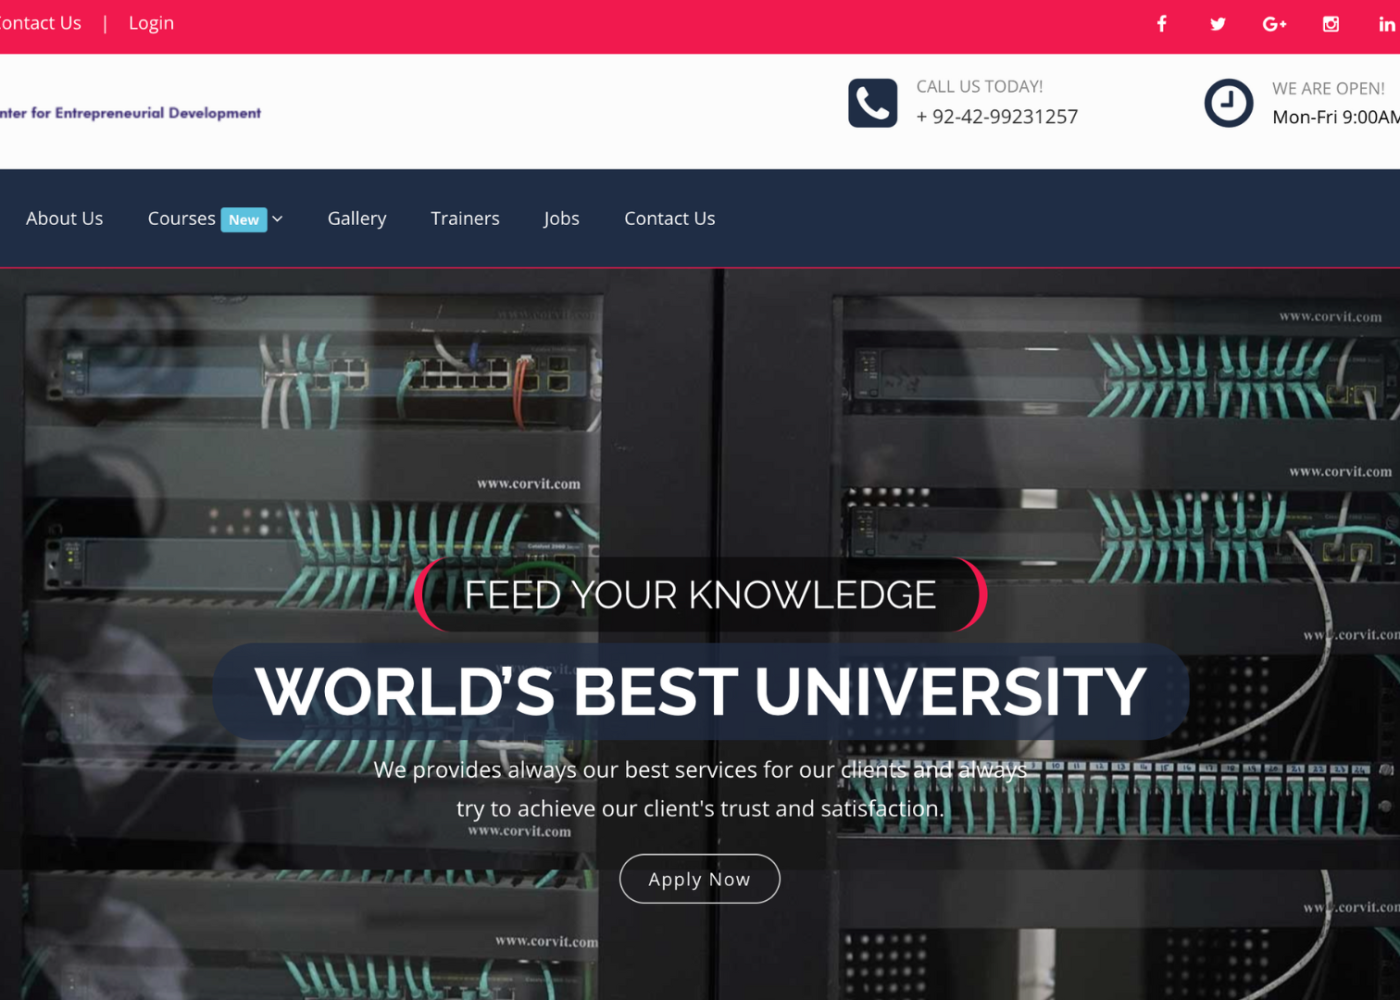
Task: Select Jobs in the navigation bar
Action: click(561, 218)
